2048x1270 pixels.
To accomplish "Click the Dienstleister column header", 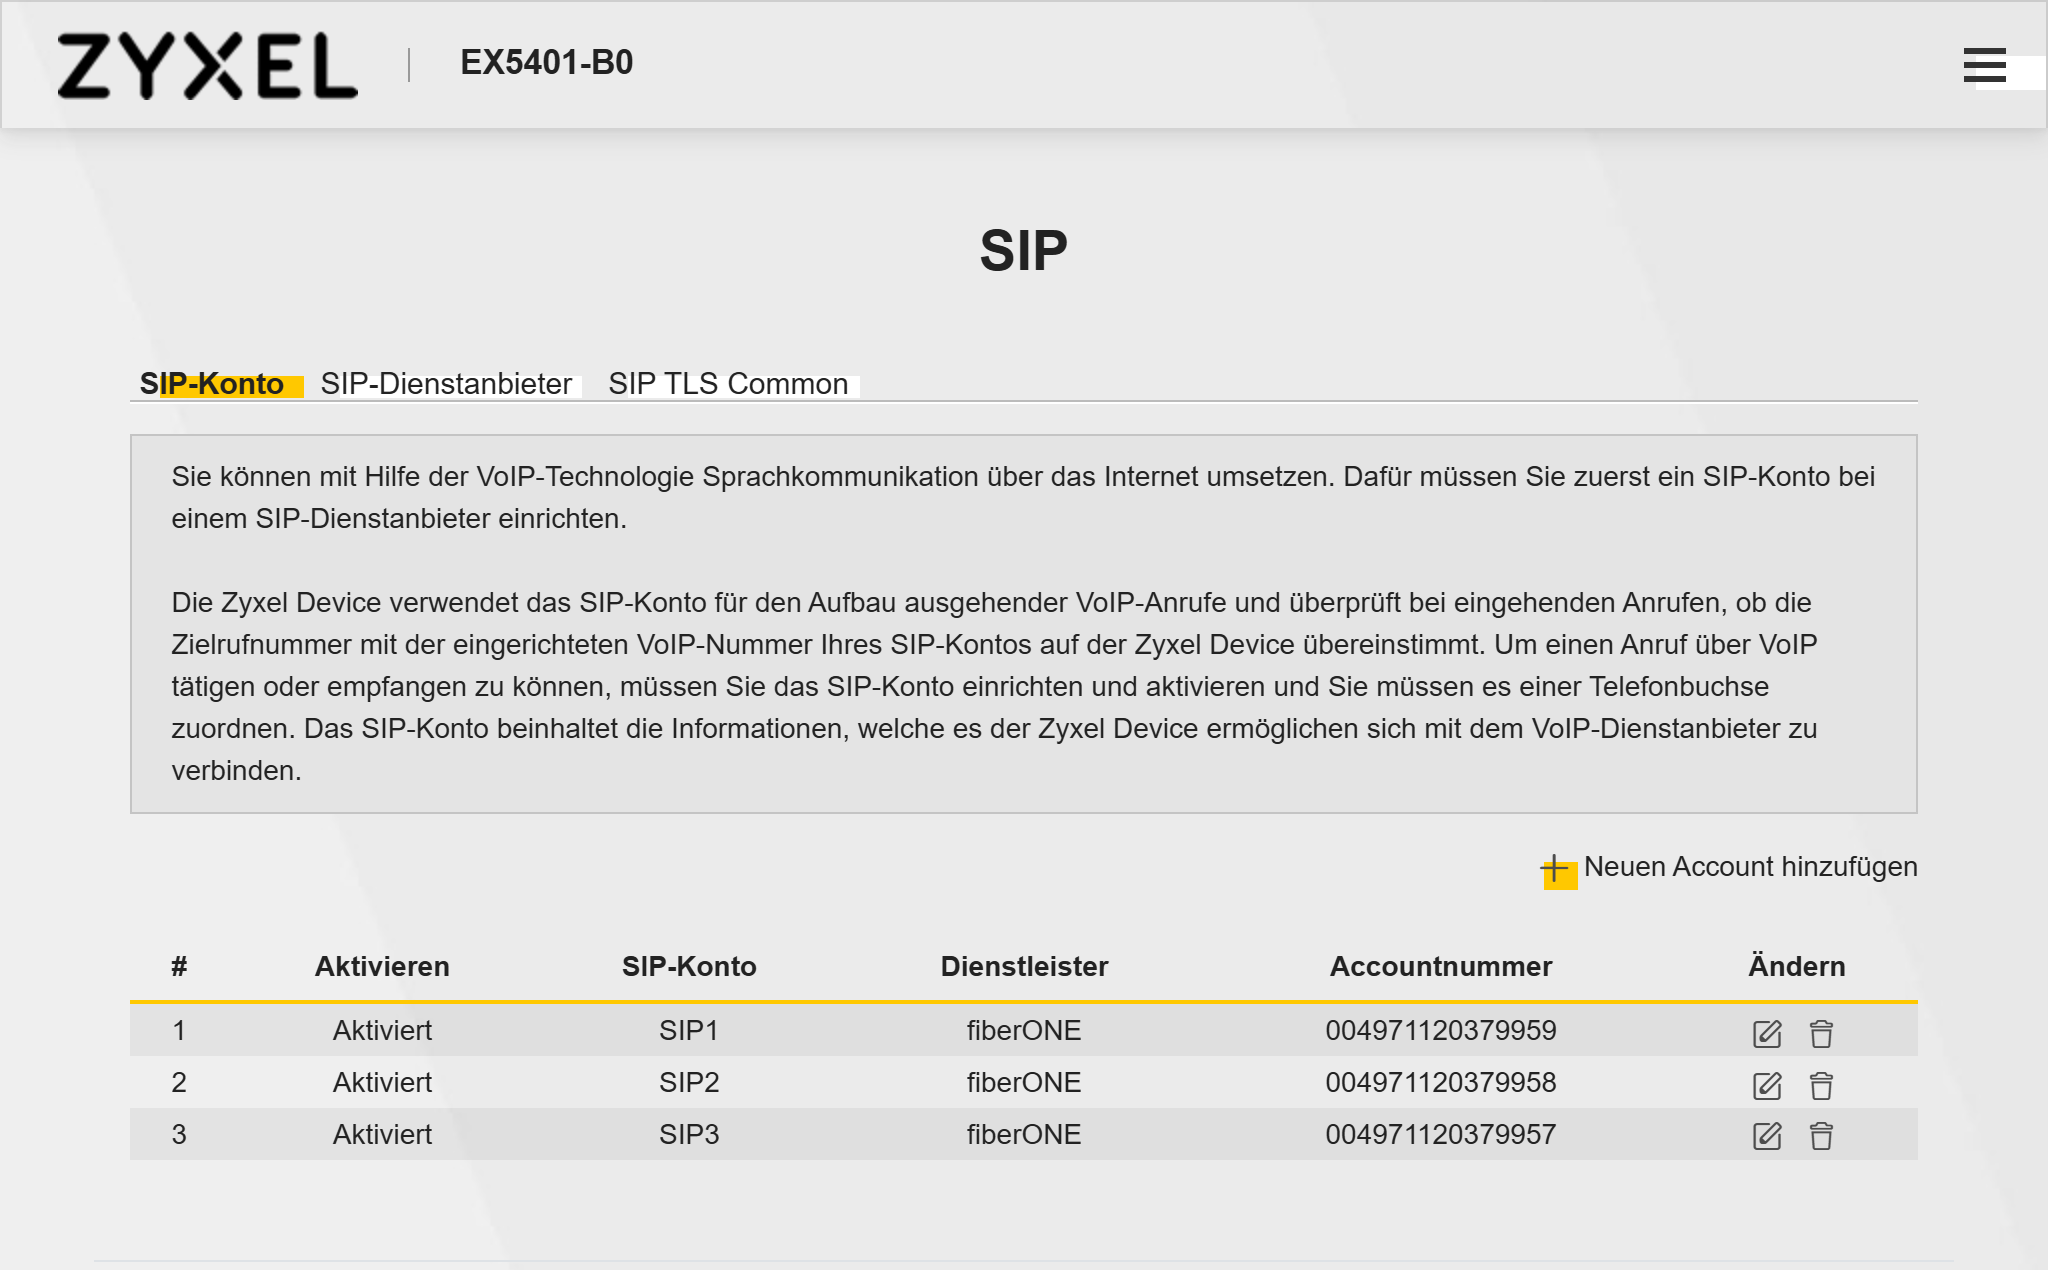I will tap(1024, 966).
